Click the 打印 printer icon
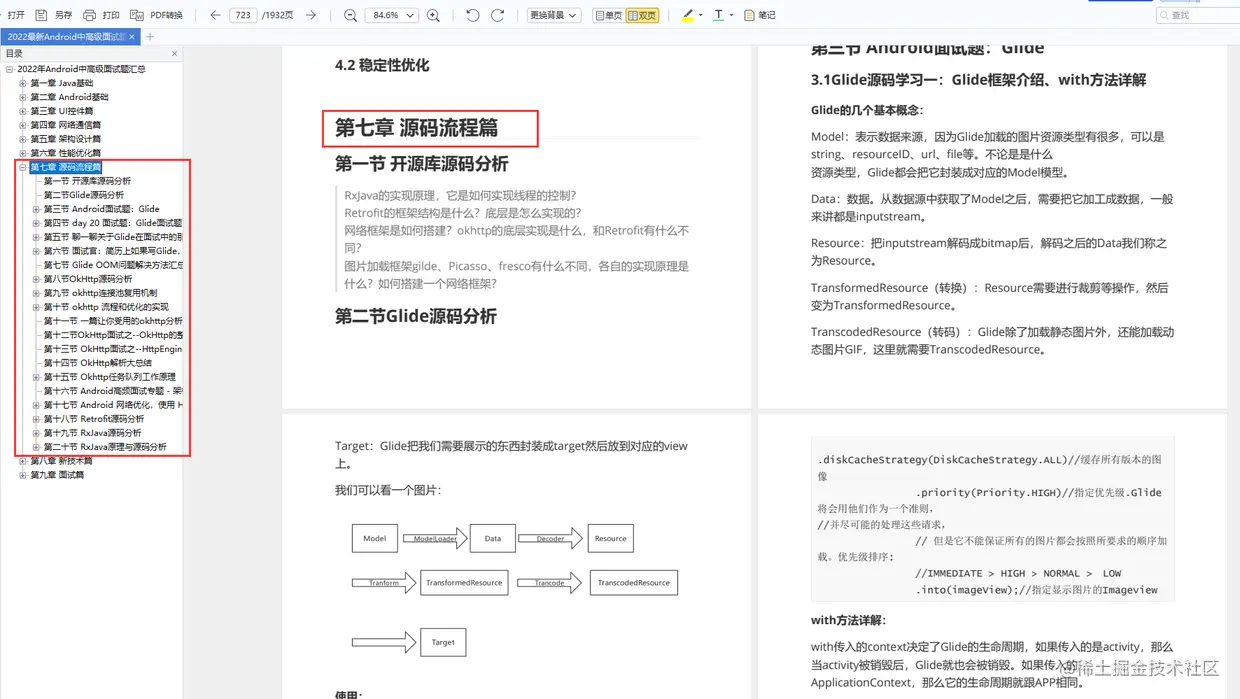Viewport: 1240px width, 699px height. pos(89,15)
